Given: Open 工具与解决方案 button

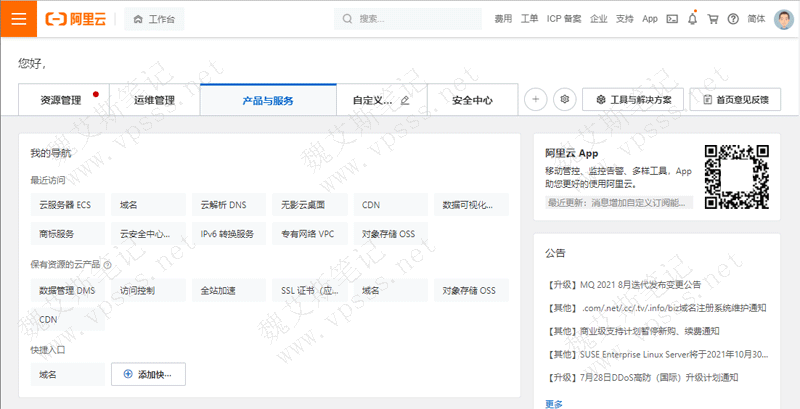Looking at the screenshot, I should click(x=633, y=99).
